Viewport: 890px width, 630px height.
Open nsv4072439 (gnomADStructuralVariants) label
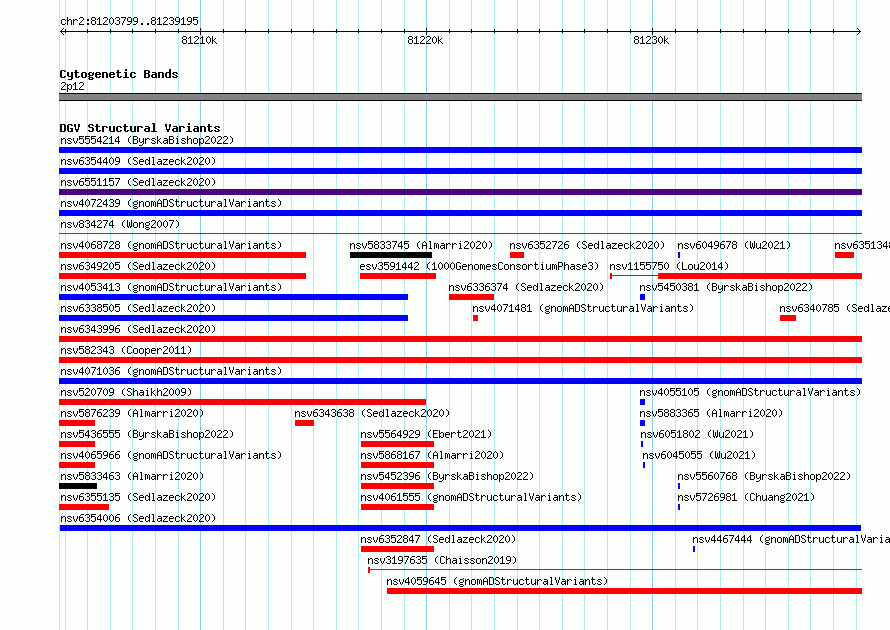(171, 203)
